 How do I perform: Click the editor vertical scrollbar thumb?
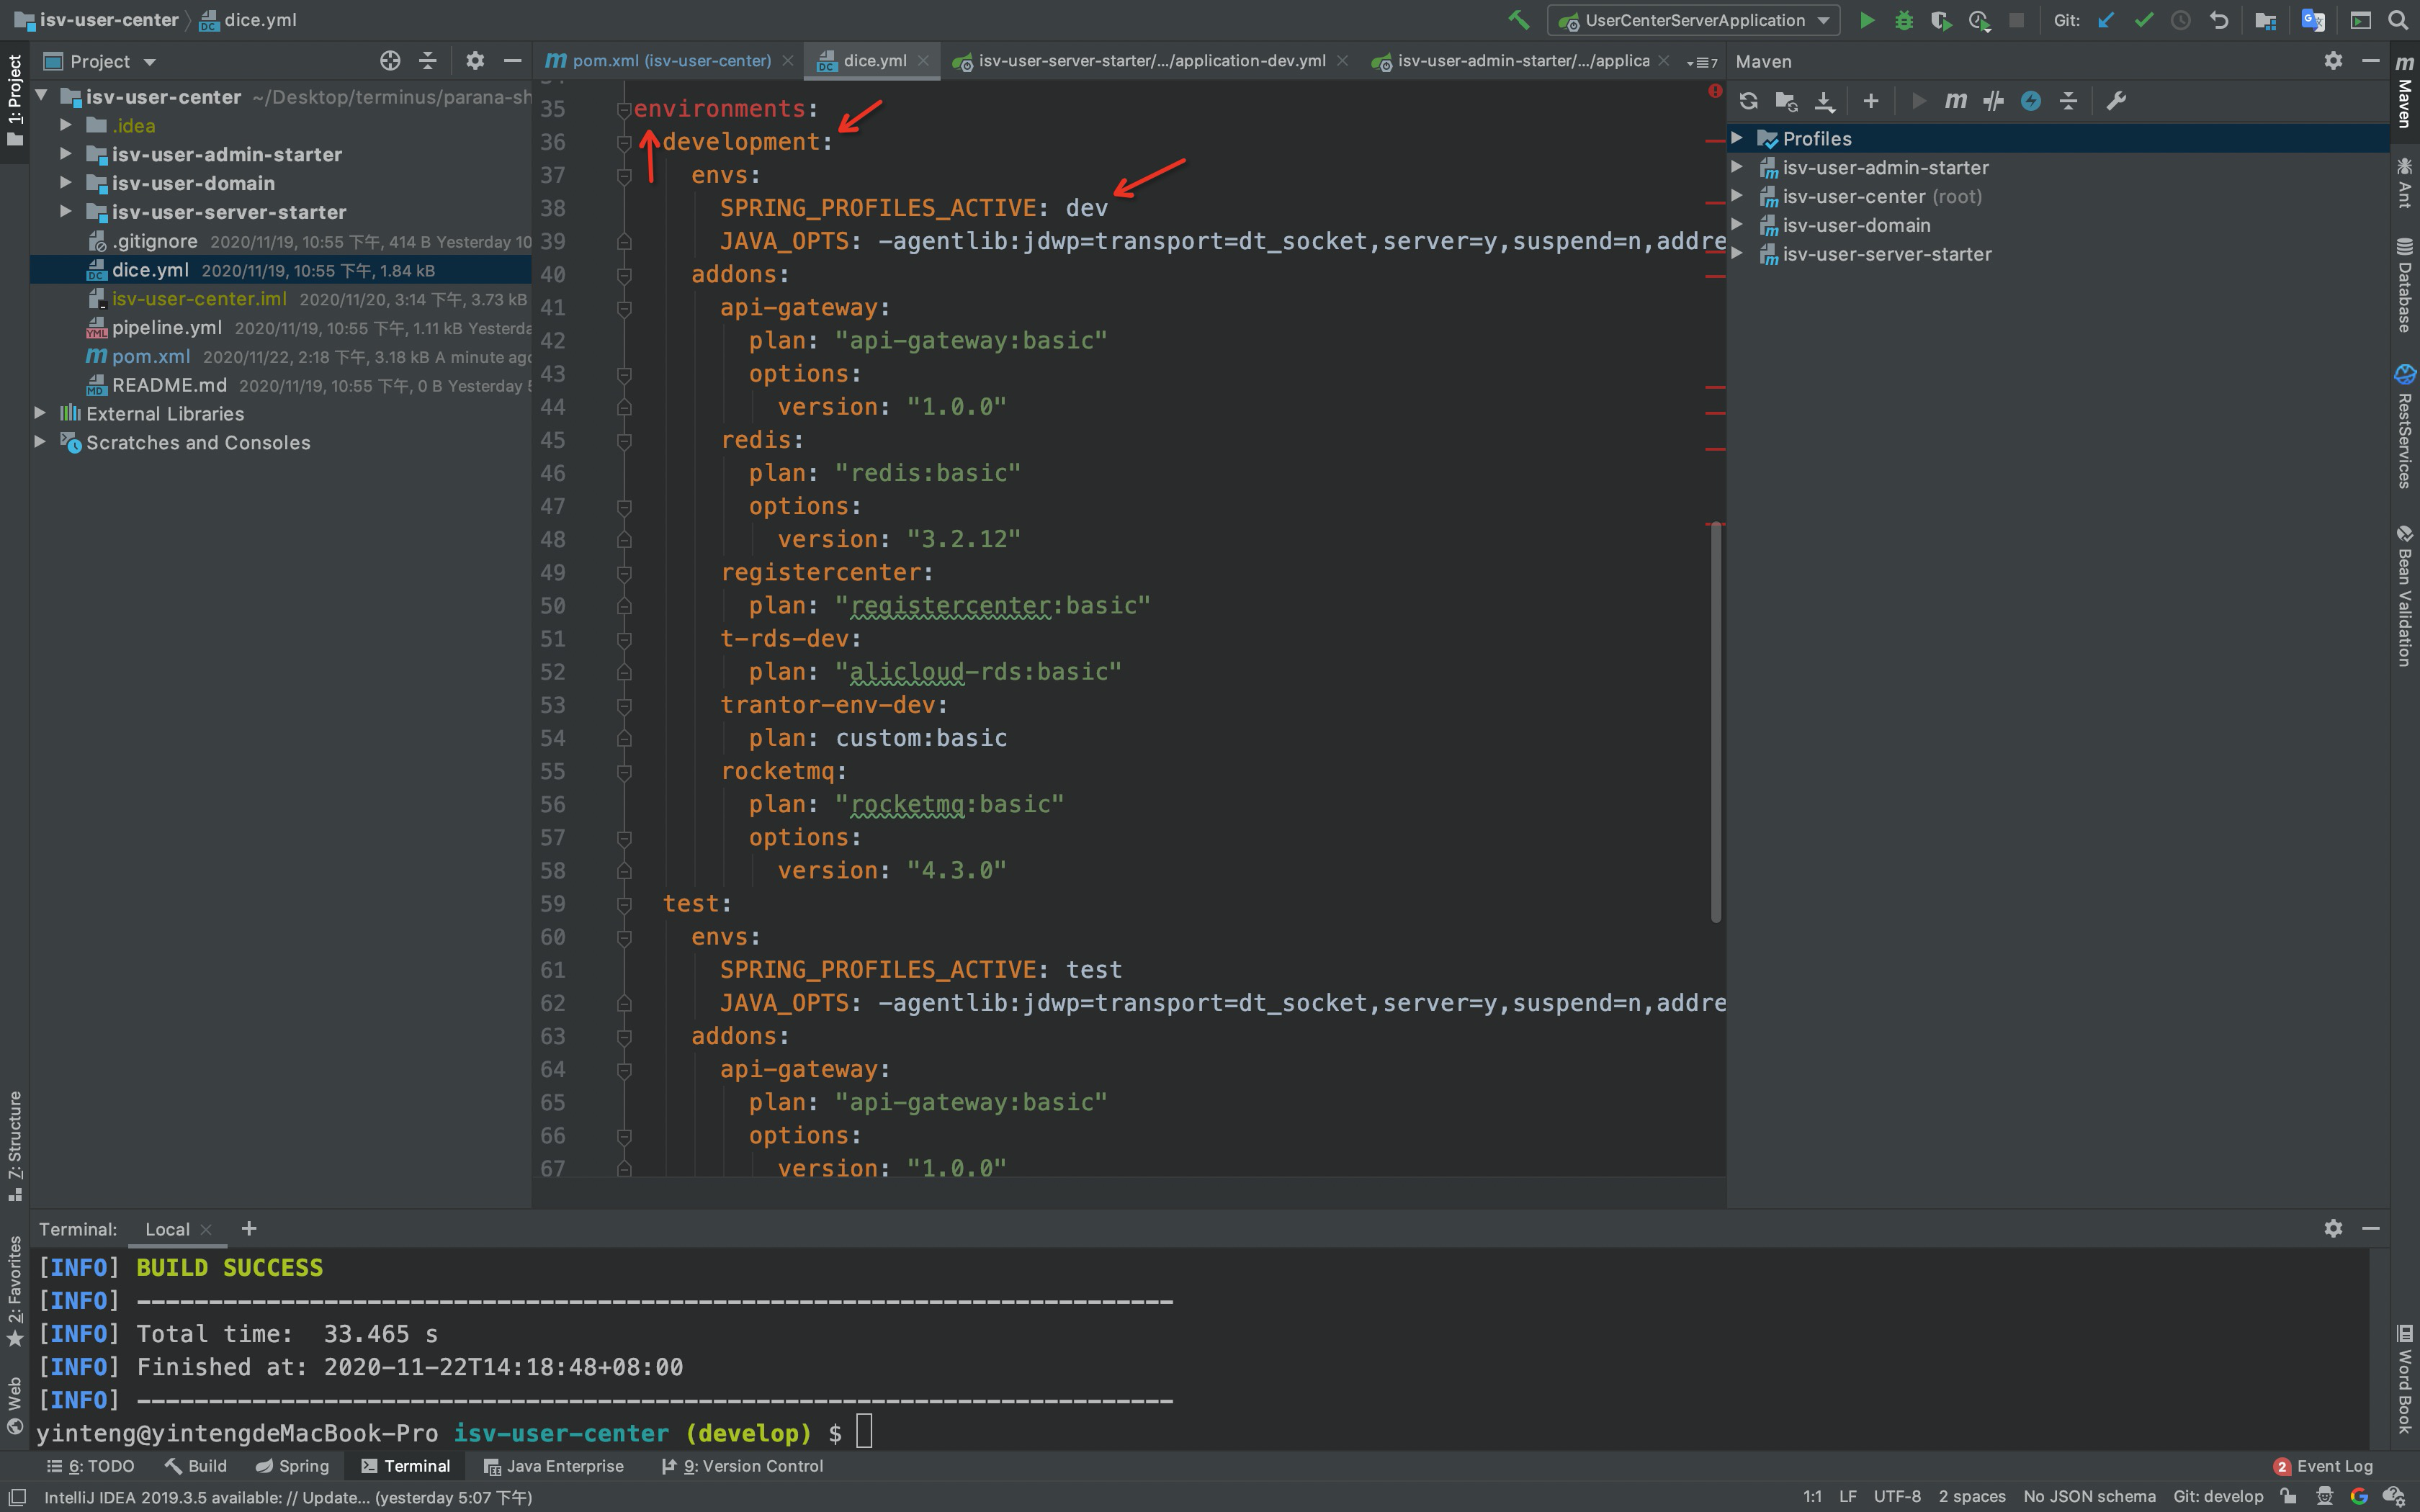pos(1716,721)
